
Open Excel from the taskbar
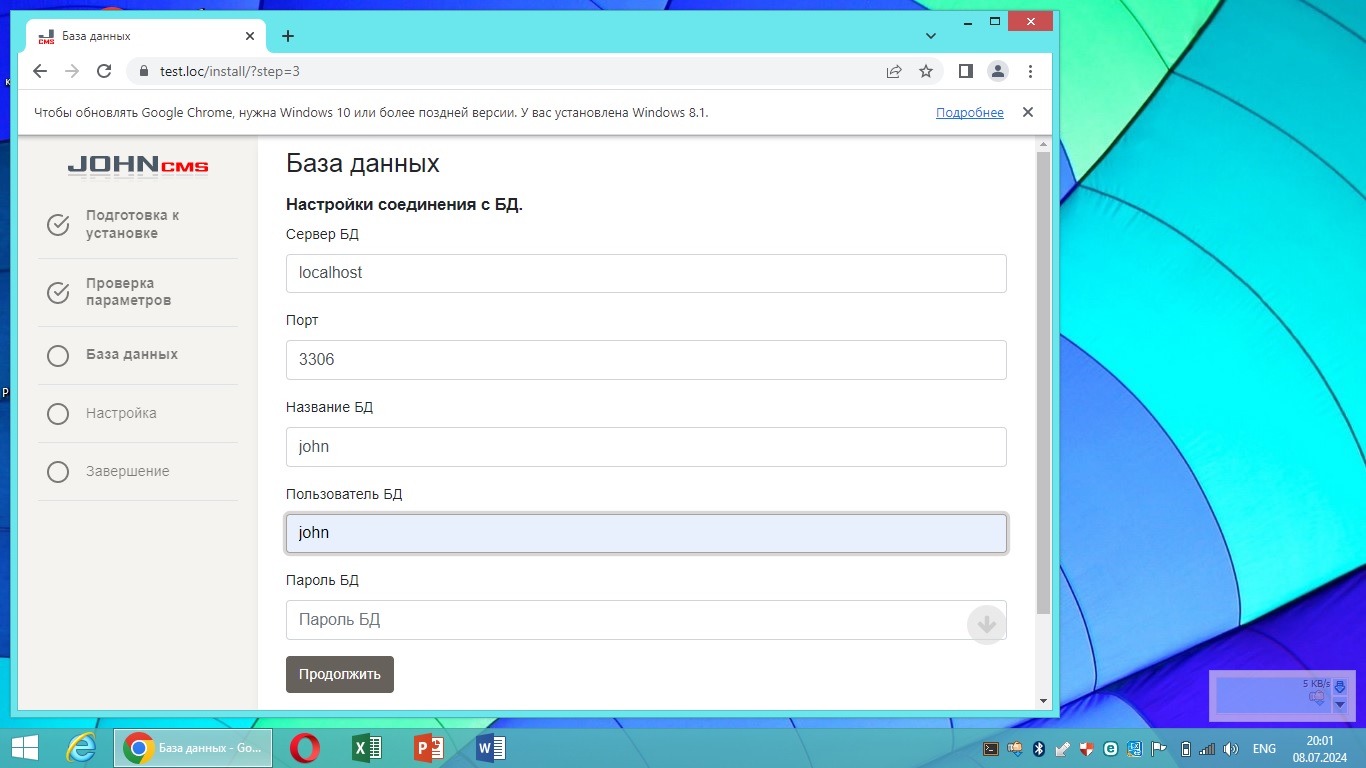pos(367,748)
